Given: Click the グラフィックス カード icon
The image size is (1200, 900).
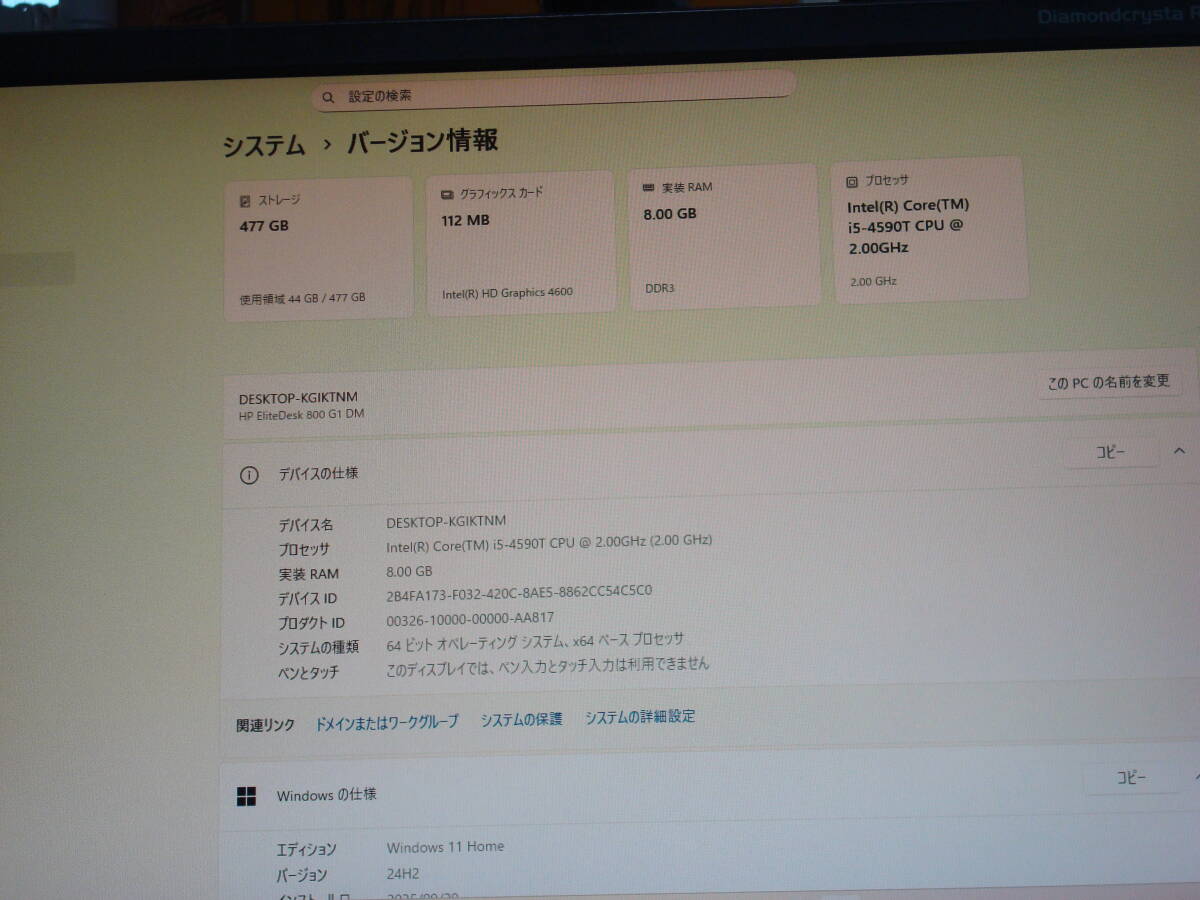Looking at the screenshot, I should pyautogui.click(x=447, y=194).
